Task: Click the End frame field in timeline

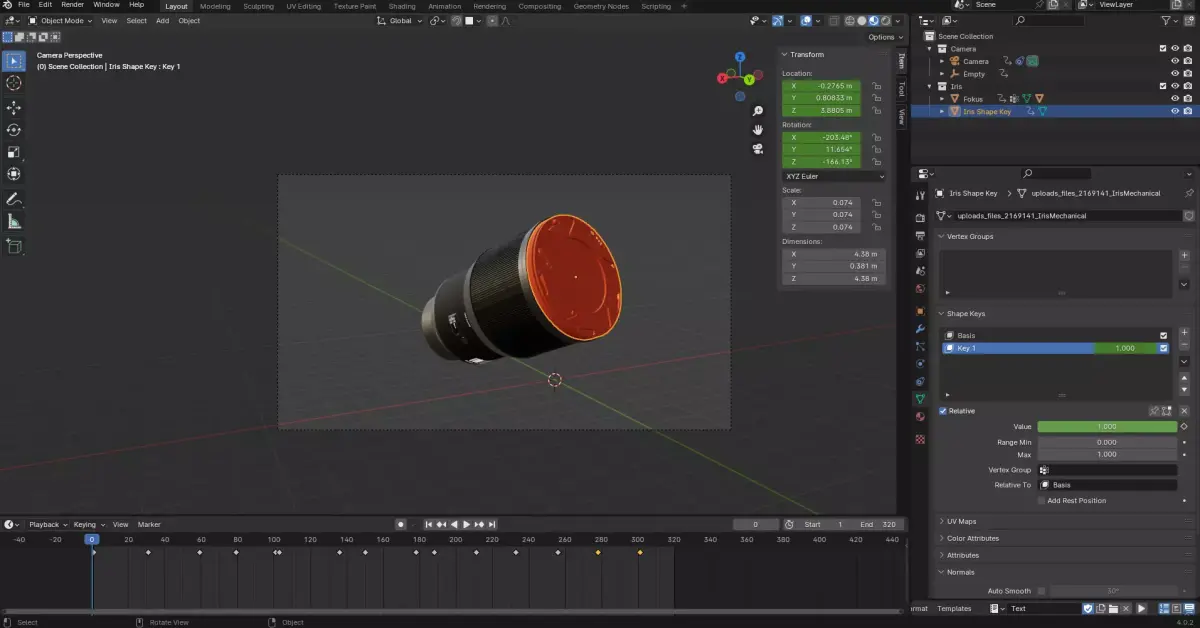Action: (878, 524)
